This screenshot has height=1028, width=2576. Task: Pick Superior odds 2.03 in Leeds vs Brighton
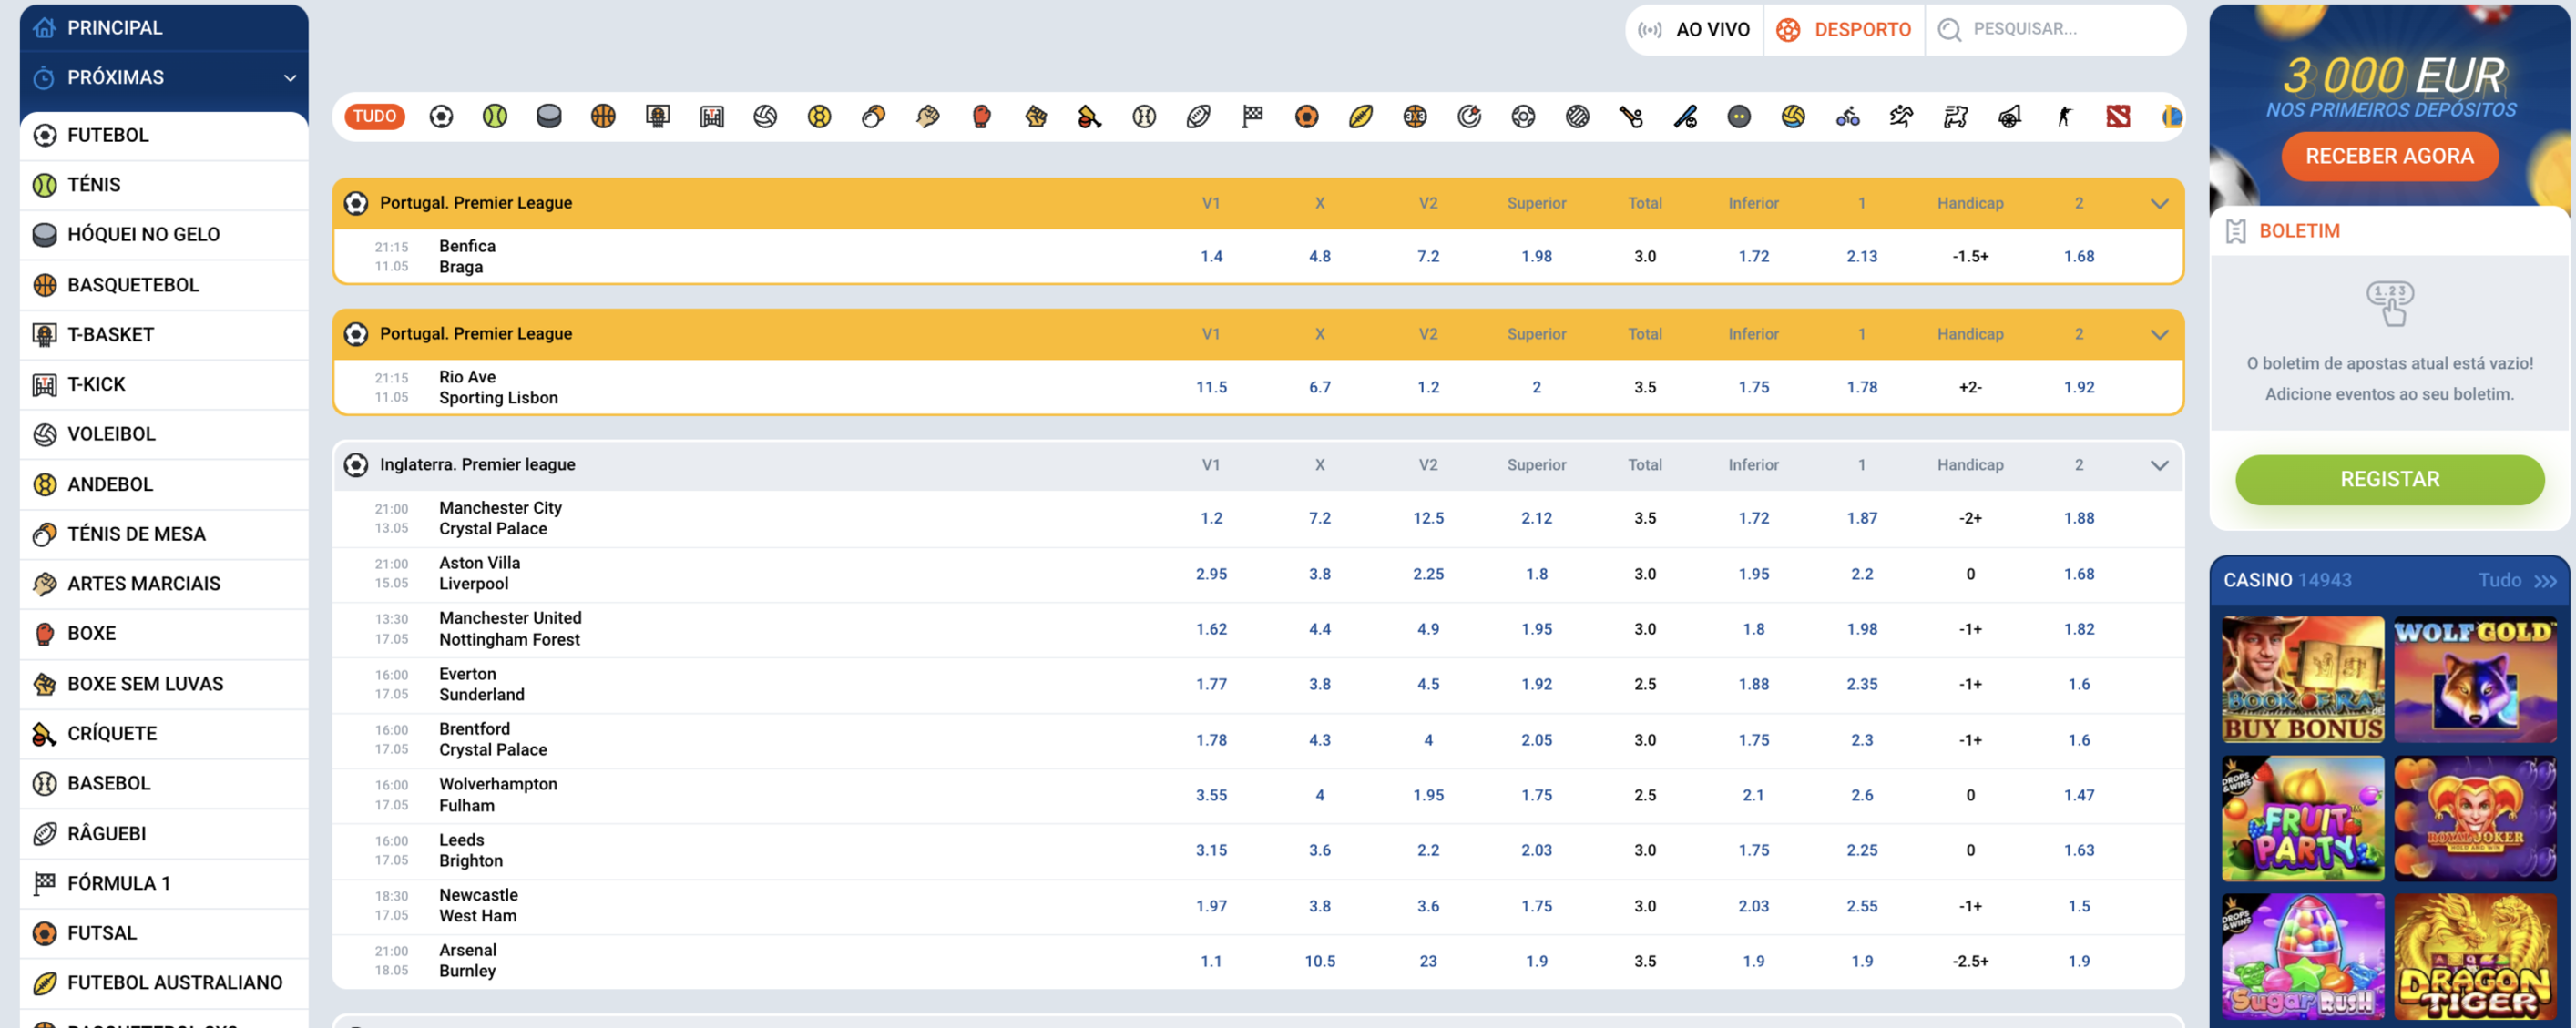point(1537,850)
